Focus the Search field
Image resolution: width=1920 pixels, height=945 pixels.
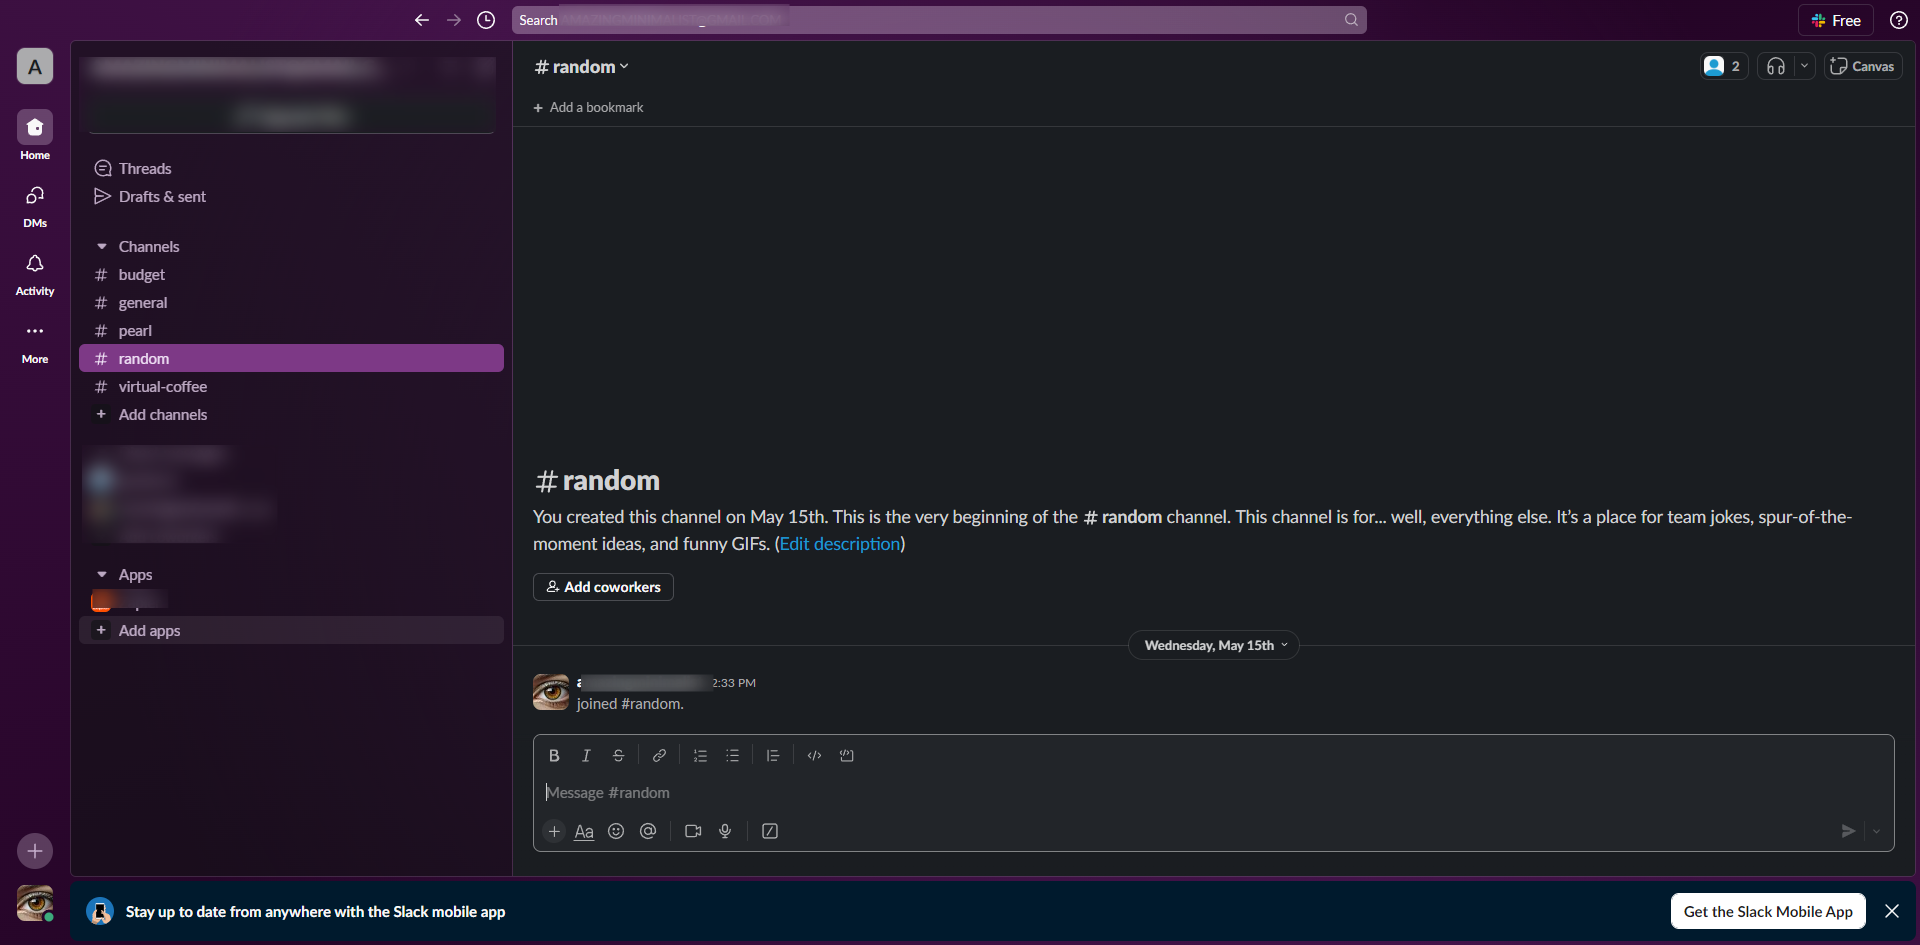(939, 20)
